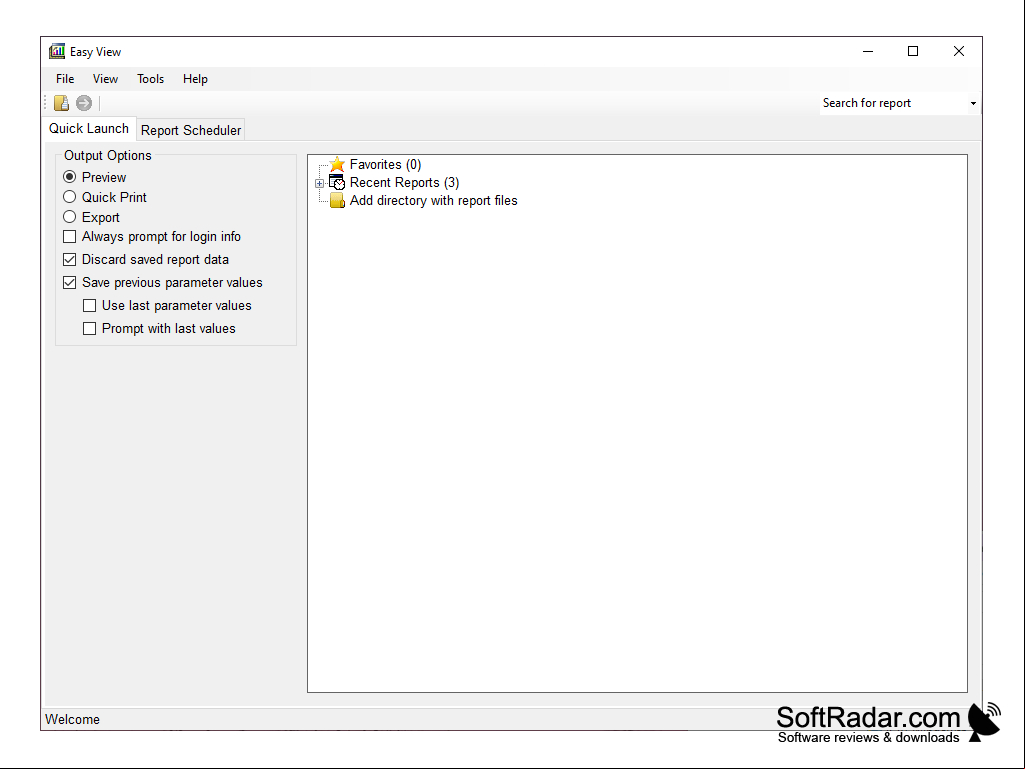This screenshot has width=1025, height=769.
Task: Choose the Export radio button
Action: (x=69, y=217)
